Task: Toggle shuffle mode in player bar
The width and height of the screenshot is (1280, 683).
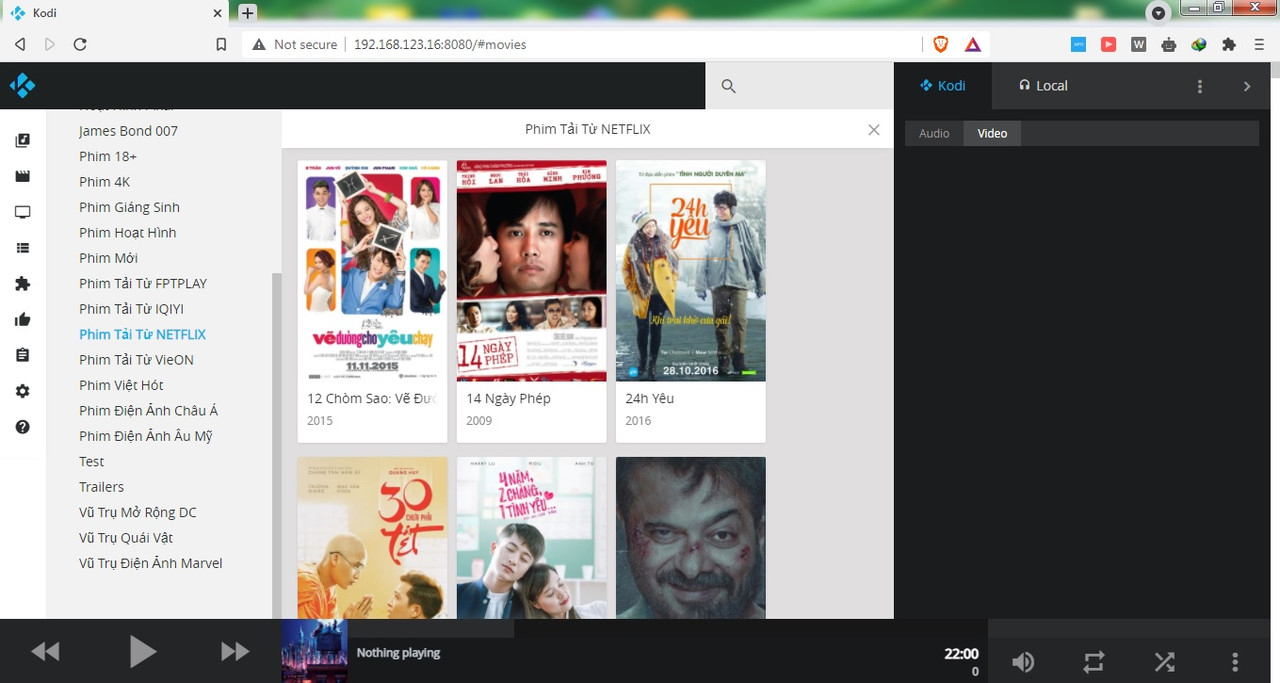Action: point(1164,661)
